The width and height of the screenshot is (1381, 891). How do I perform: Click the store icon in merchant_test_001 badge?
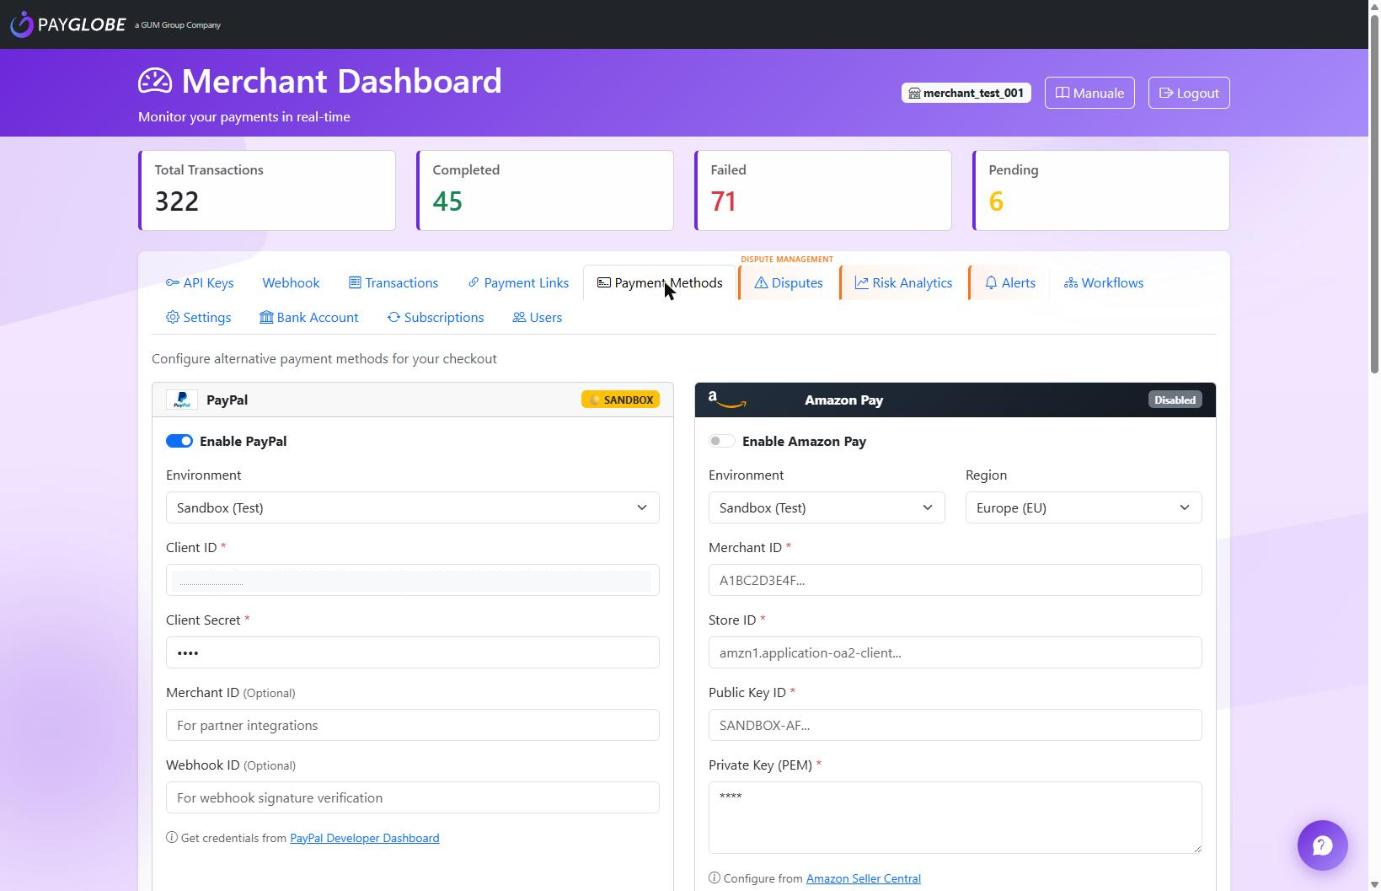[x=914, y=93]
